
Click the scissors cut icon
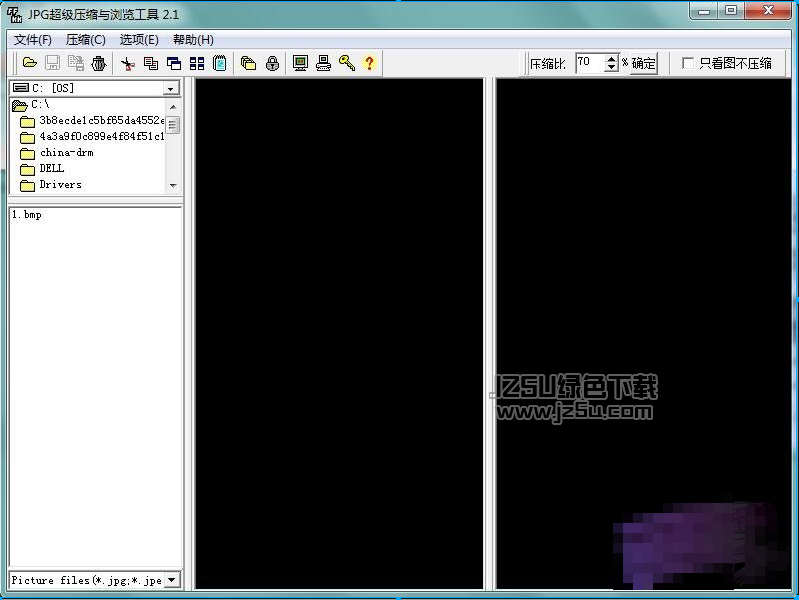click(128, 63)
